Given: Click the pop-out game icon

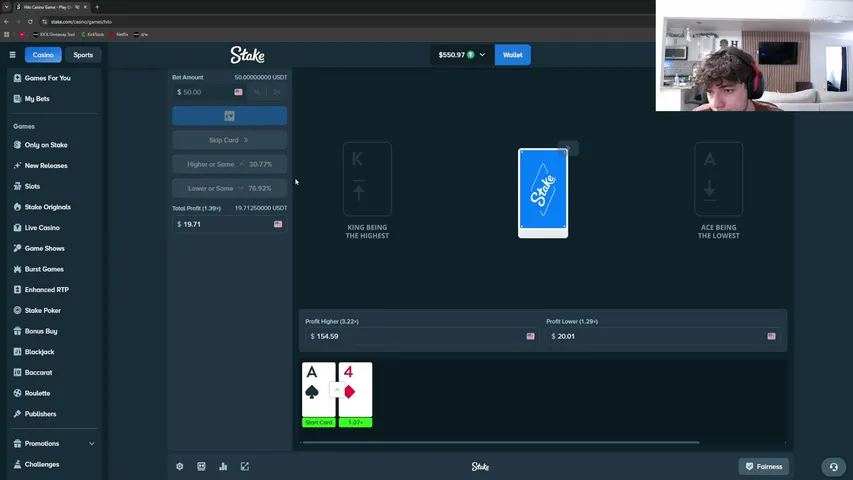Looking at the screenshot, I should 245,466.
